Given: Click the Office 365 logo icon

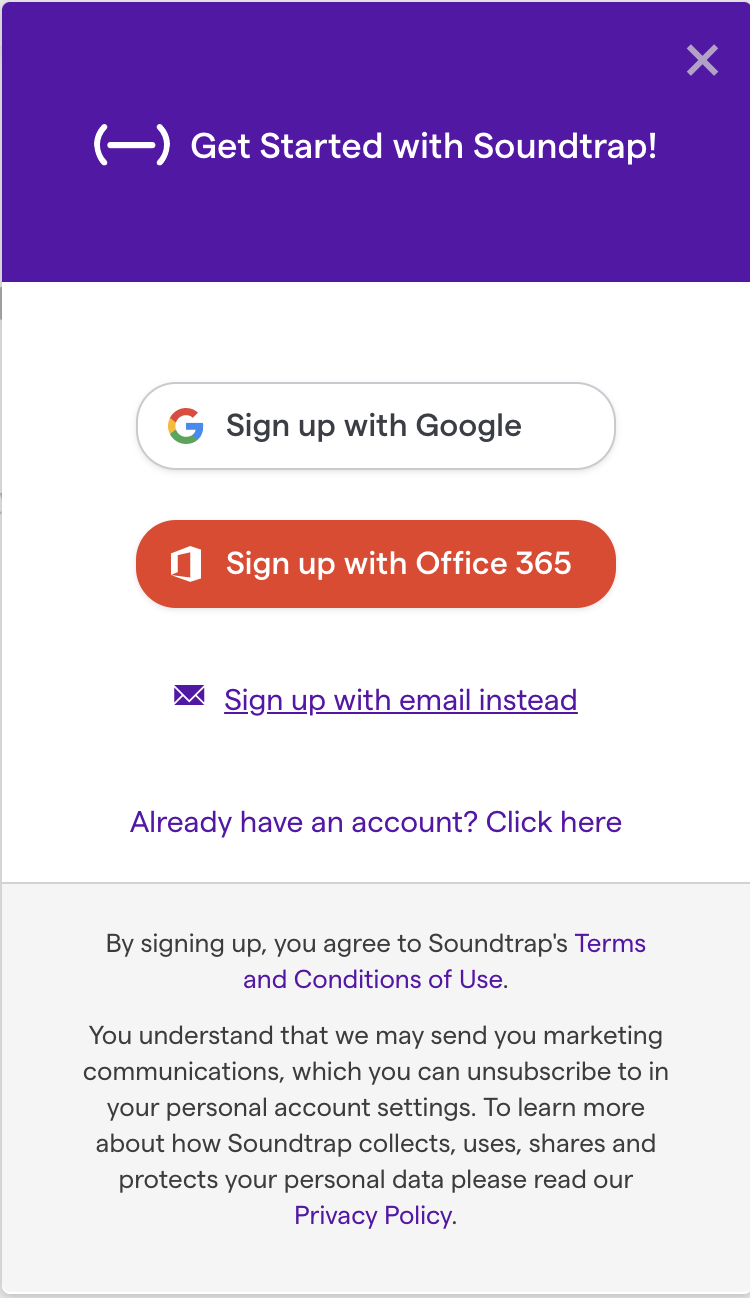Looking at the screenshot, I should (186, 564).
